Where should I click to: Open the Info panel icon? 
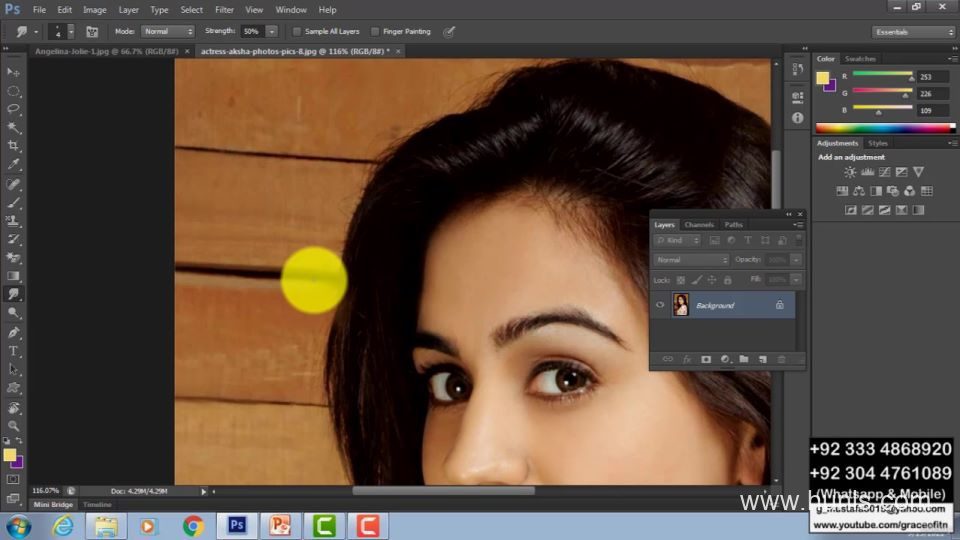(797, 118)
